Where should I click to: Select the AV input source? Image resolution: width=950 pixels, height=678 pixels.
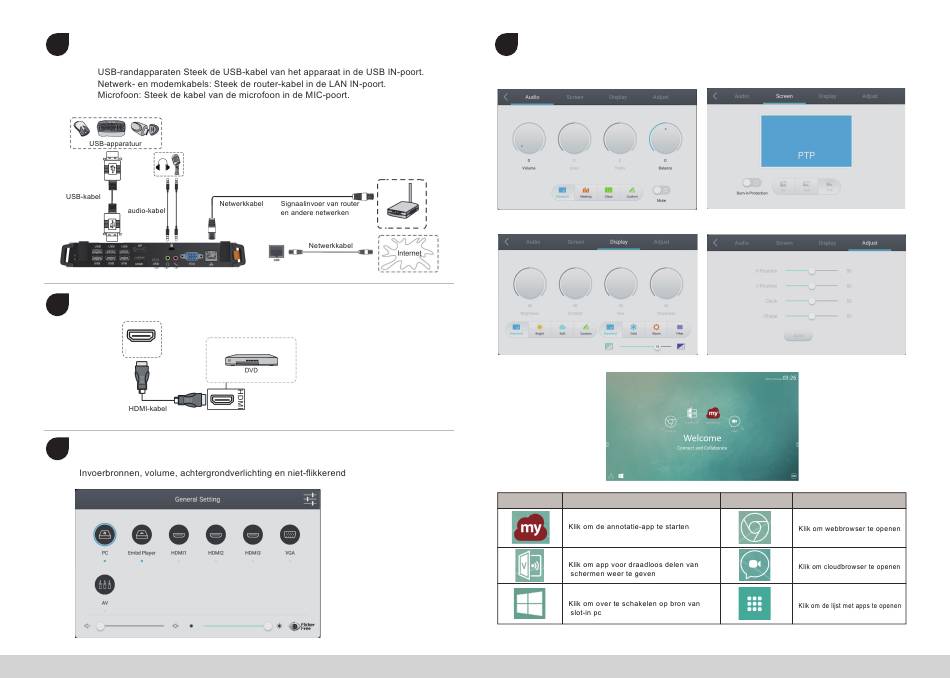click(x=105, y=584)
